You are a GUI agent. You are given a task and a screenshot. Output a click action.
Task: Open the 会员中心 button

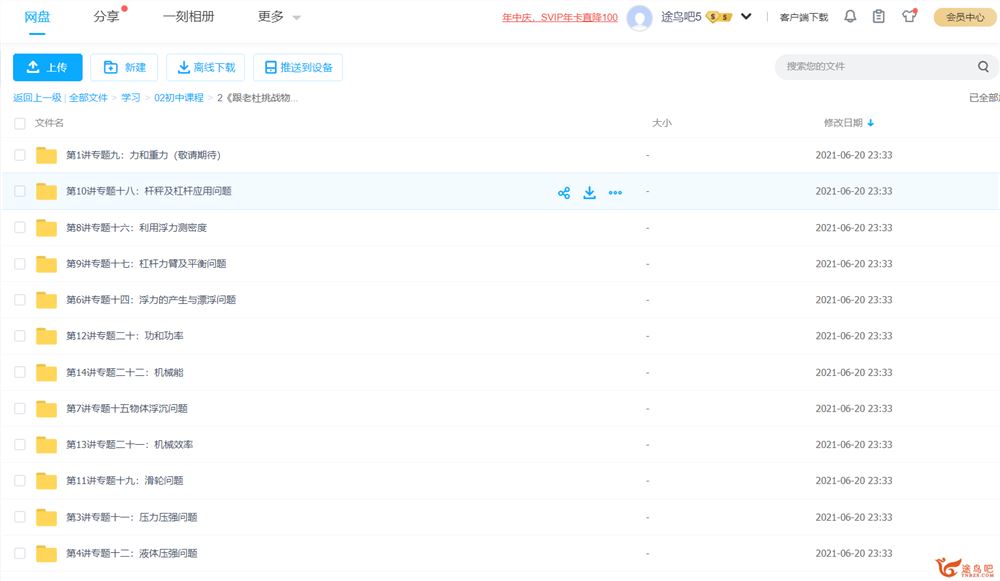(965, 17)
